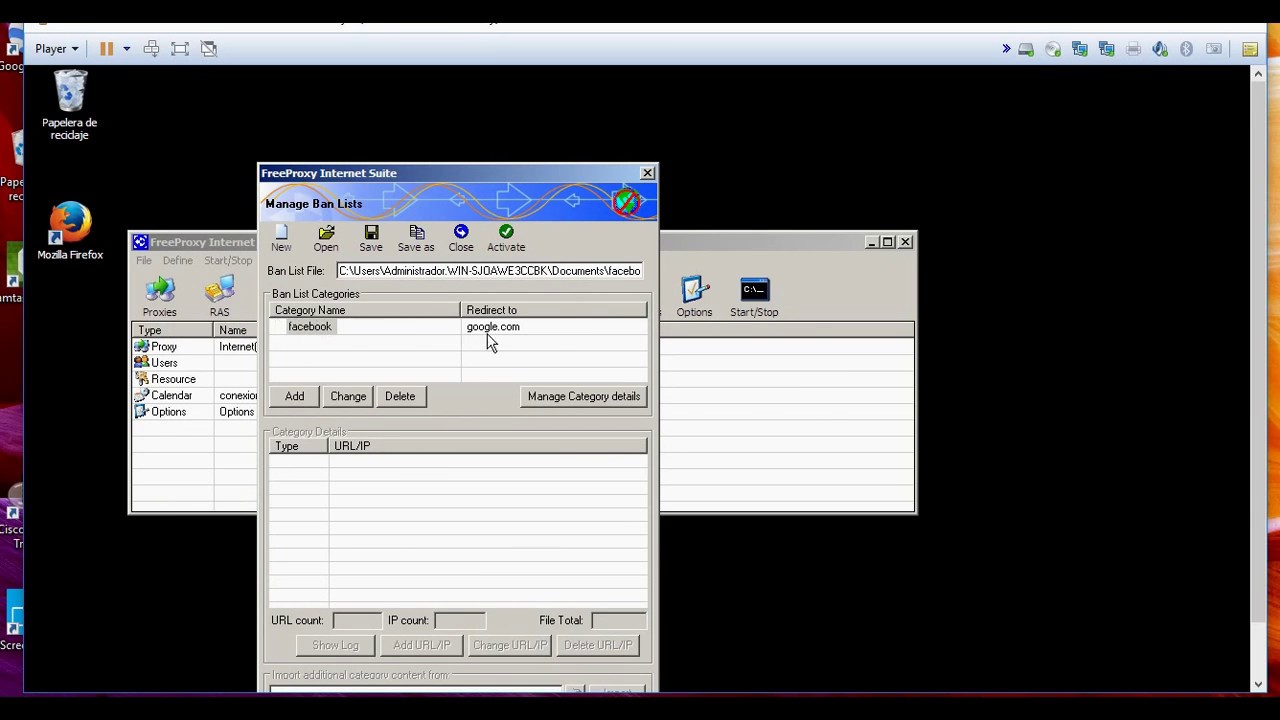Screen dimensions: 1280x720
Task: Click the Category Name column header
Action: 365,310
